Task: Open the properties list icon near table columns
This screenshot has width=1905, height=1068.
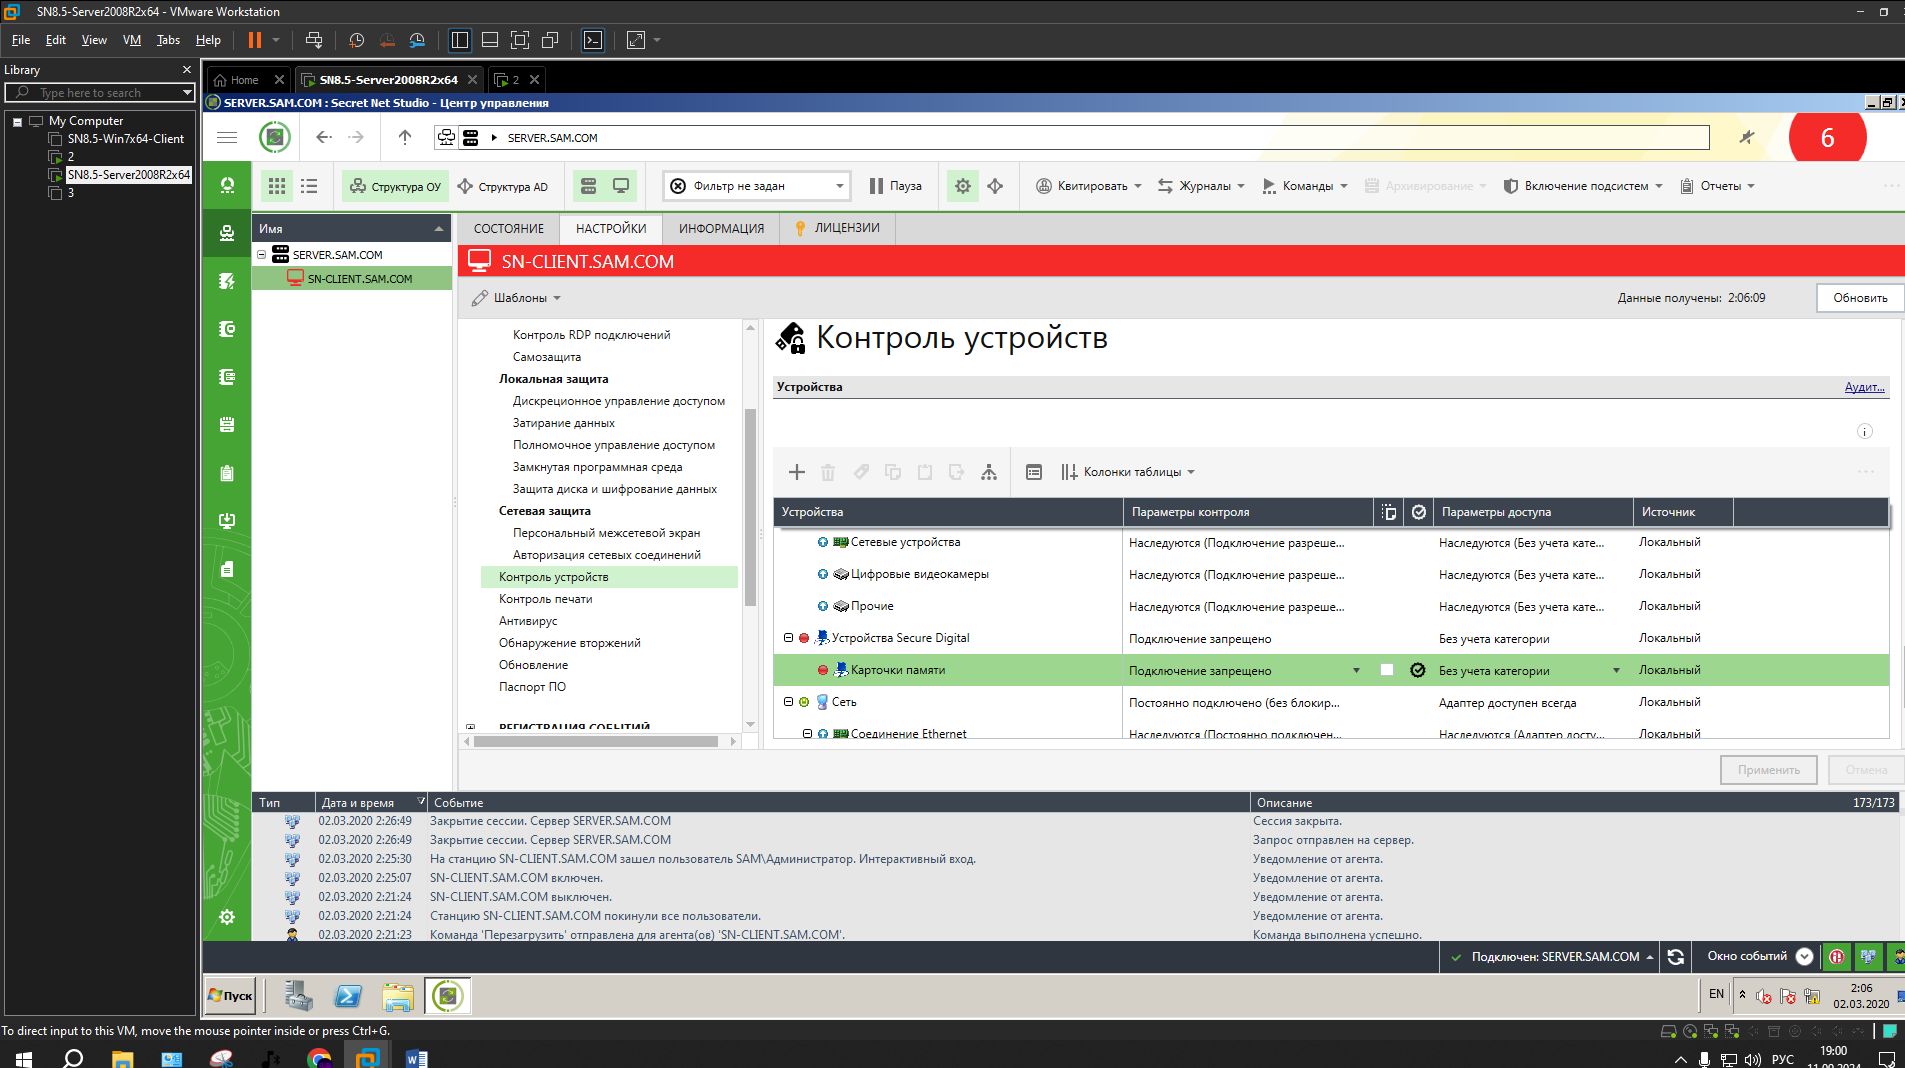Action: (1034, 472)
